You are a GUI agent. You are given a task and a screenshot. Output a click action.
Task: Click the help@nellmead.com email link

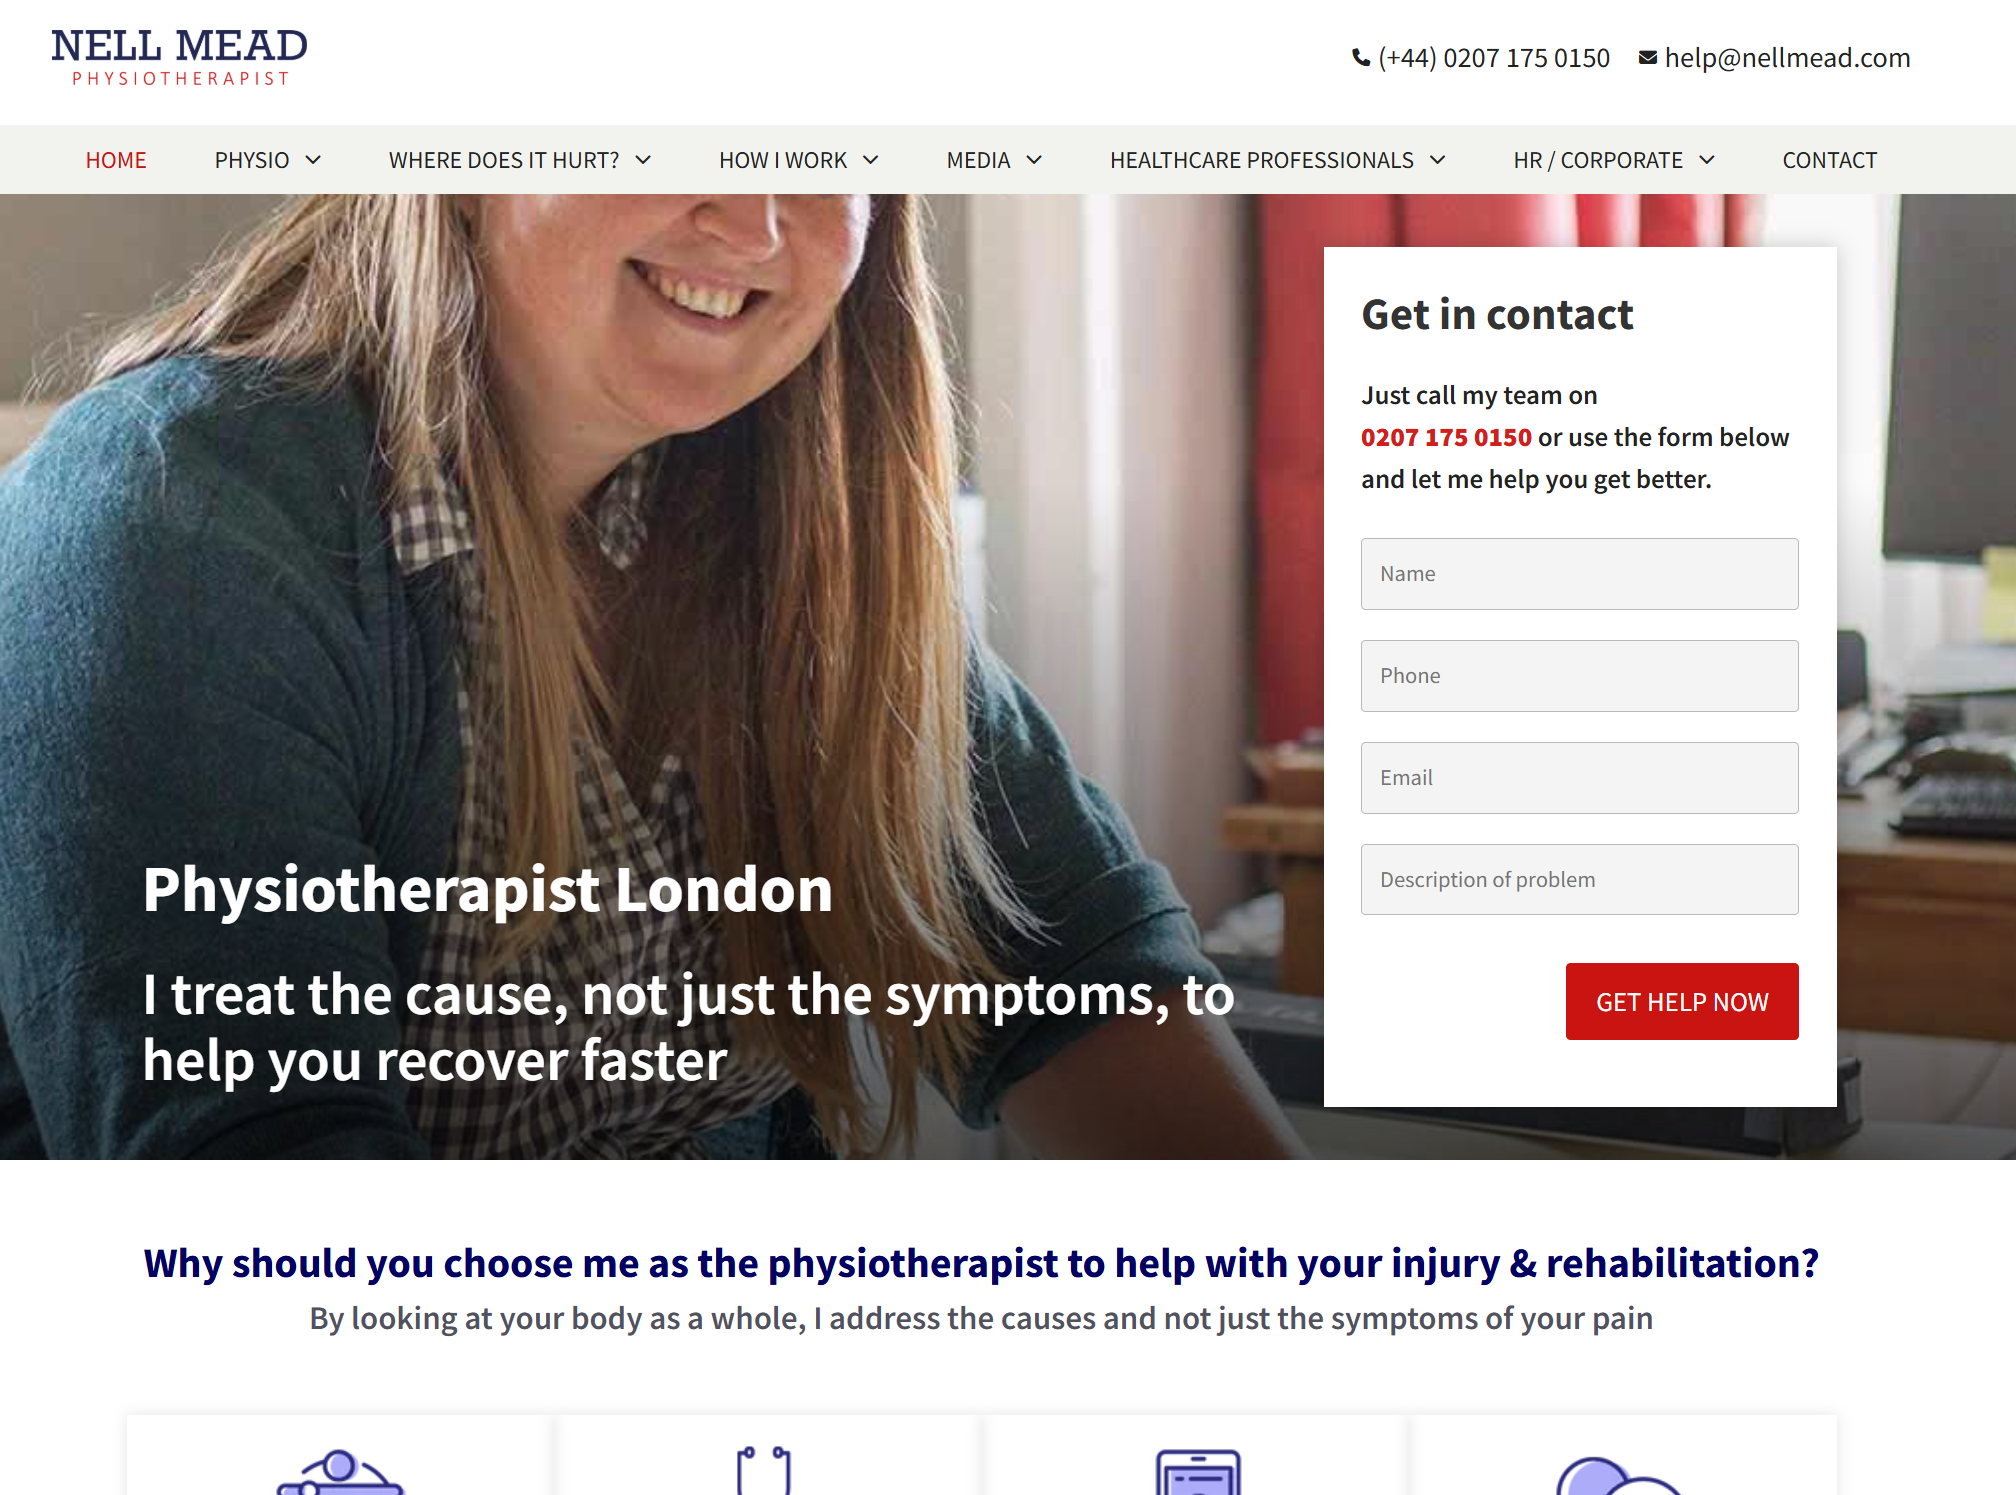click(x=1787, y=58)
